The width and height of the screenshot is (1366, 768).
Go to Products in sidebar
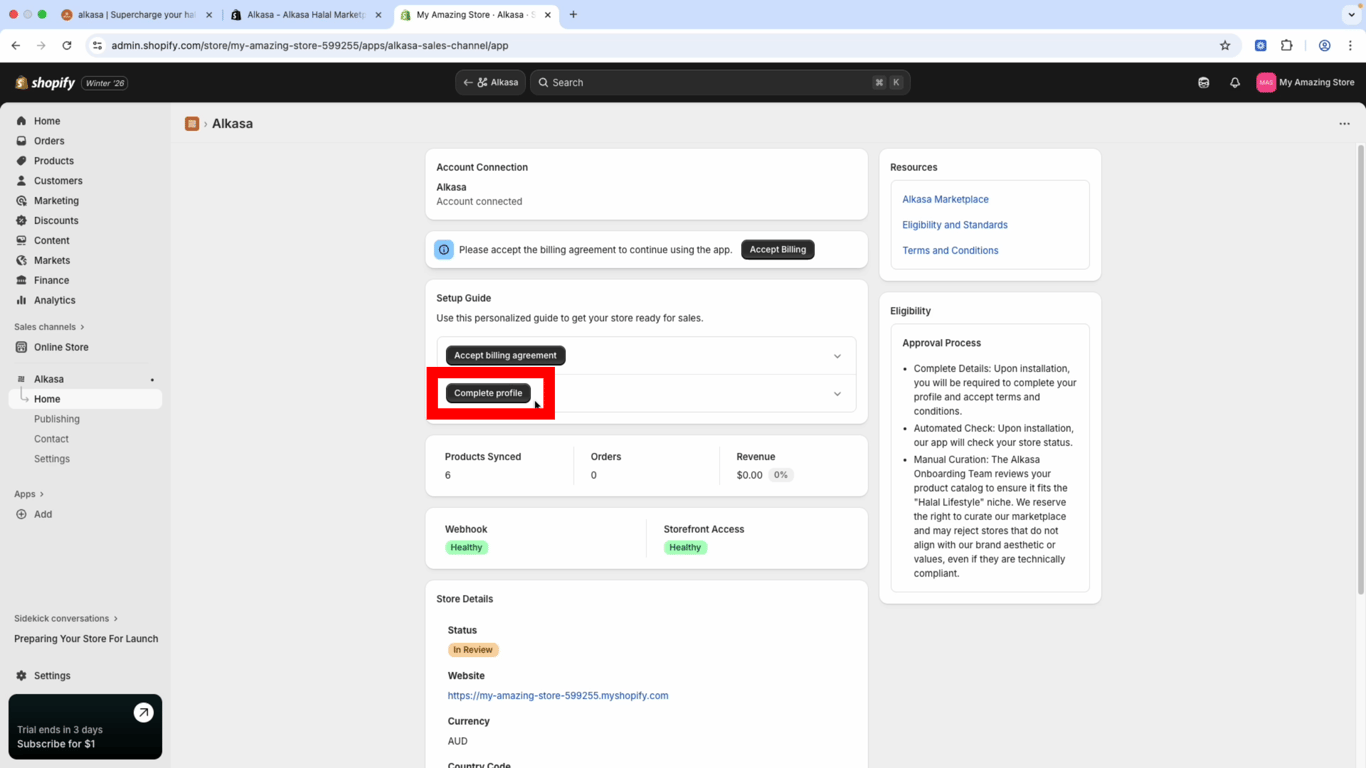[54, 161]
